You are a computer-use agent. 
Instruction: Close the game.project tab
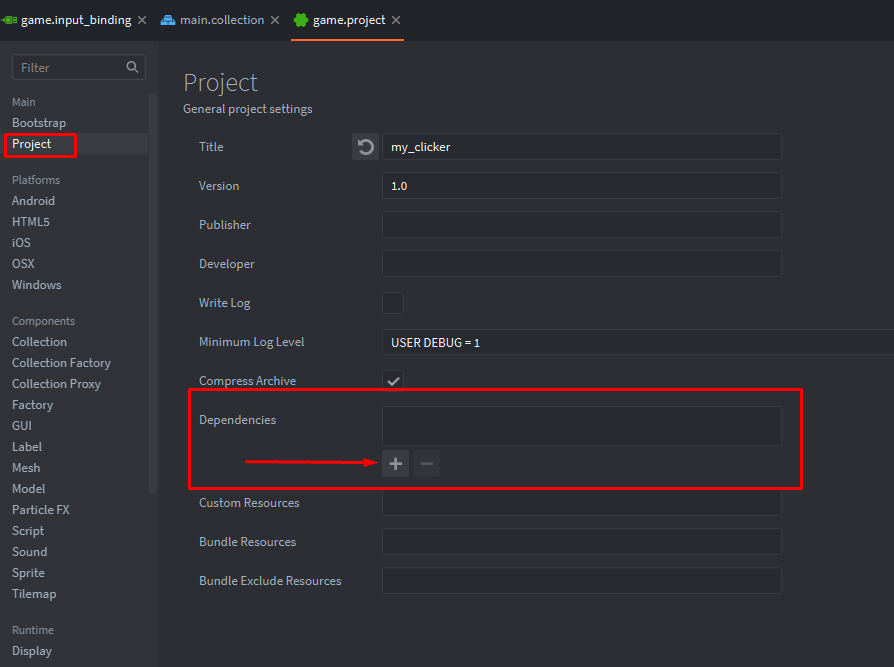[x=396, y=20]
